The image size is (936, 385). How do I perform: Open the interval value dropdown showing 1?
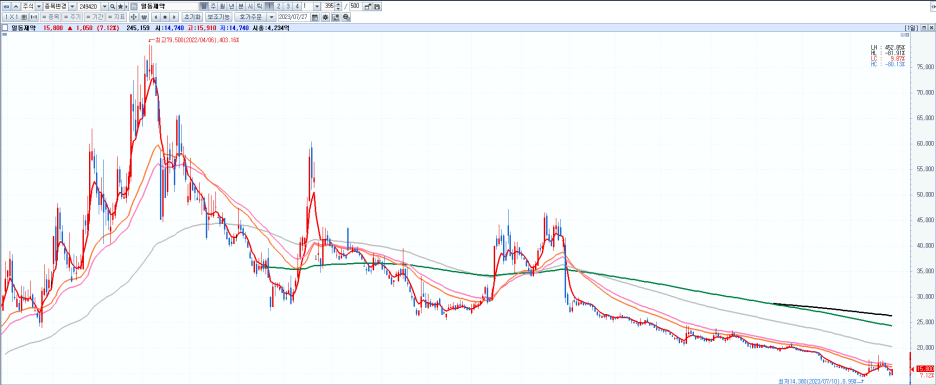pos(316,6)
